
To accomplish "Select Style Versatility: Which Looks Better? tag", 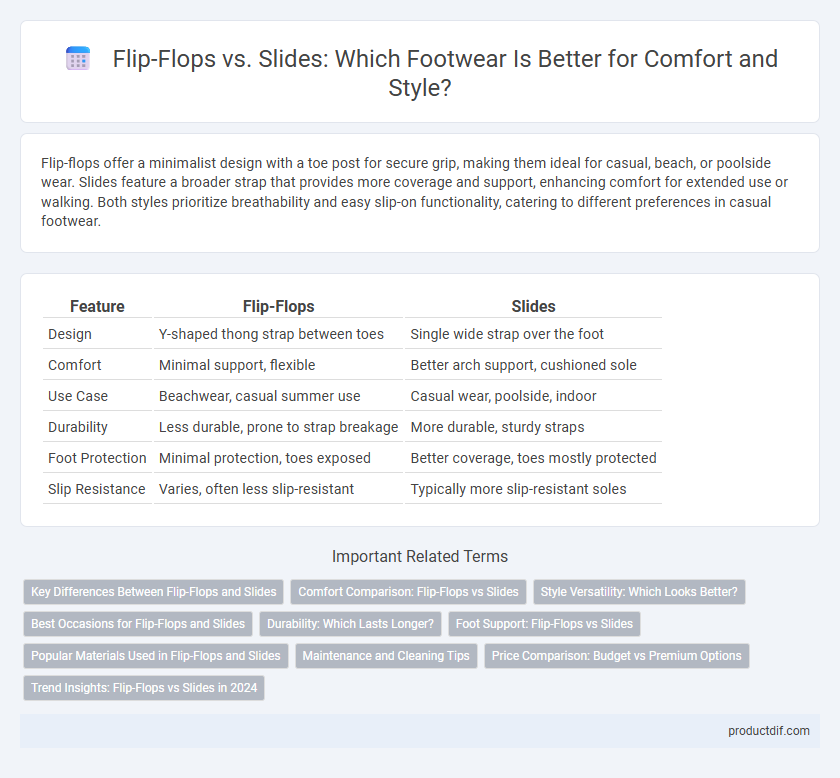I will click(x=639, y=592).
